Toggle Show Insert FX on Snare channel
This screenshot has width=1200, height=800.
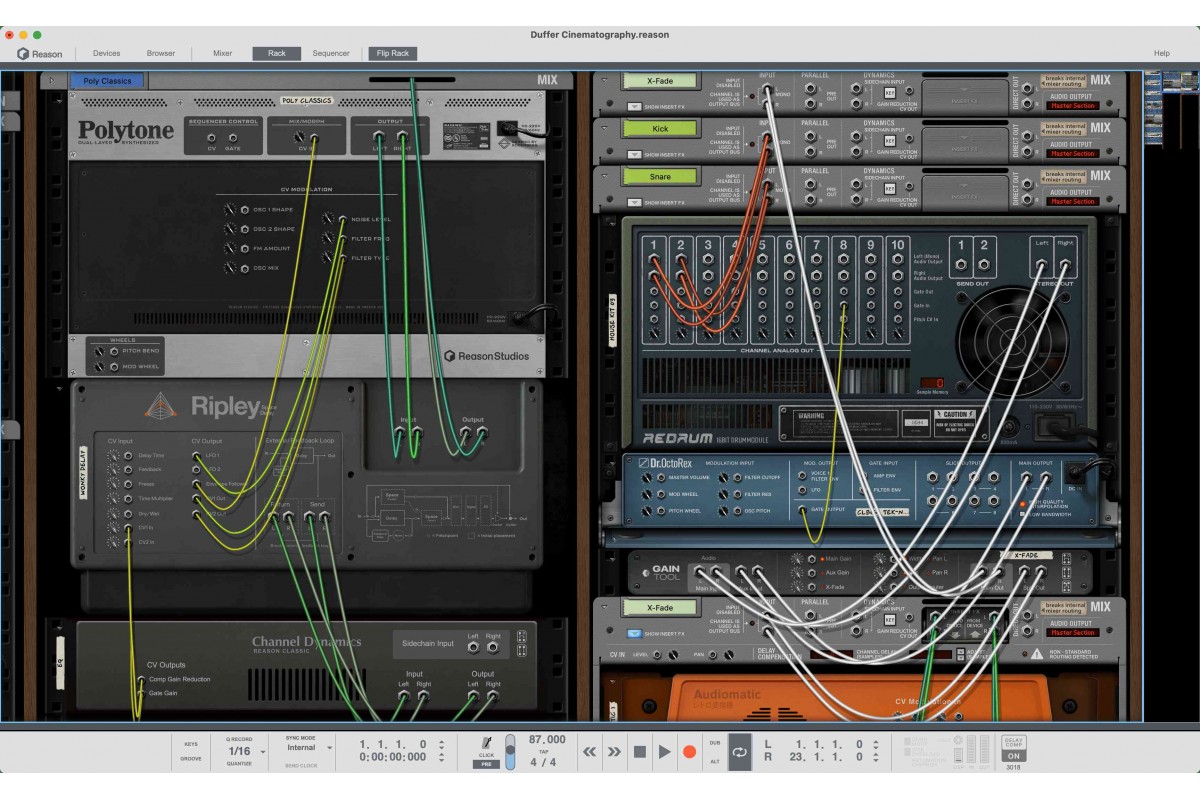click(634, 202)
